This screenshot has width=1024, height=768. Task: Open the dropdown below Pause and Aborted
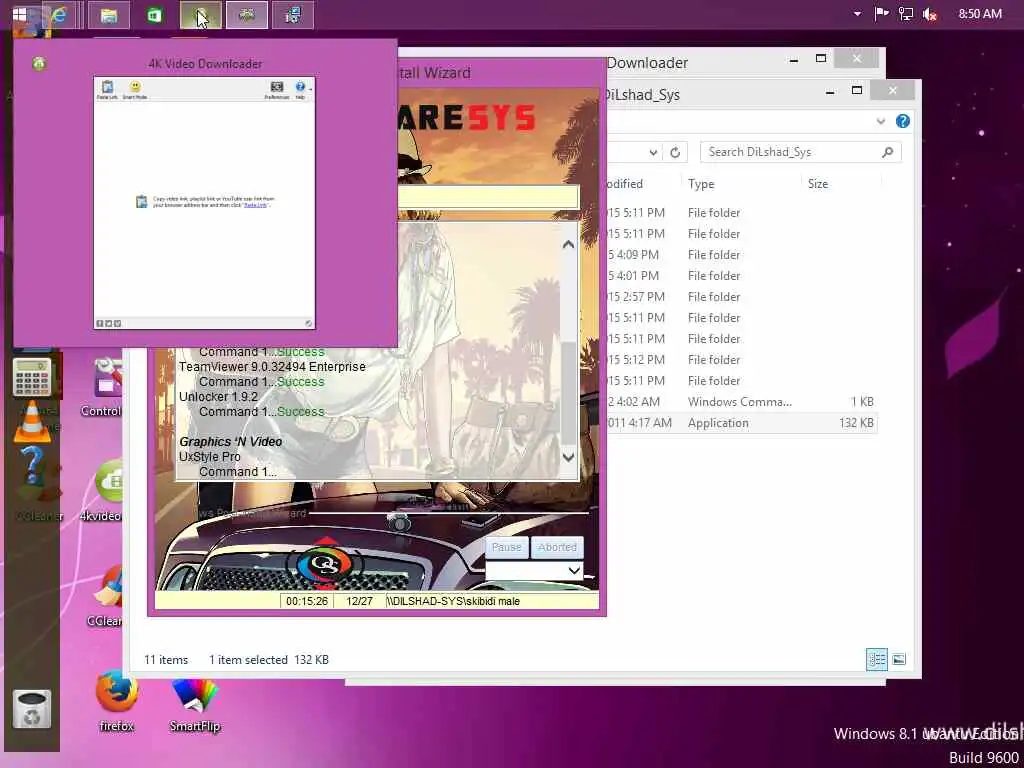[x=534, y=571]
